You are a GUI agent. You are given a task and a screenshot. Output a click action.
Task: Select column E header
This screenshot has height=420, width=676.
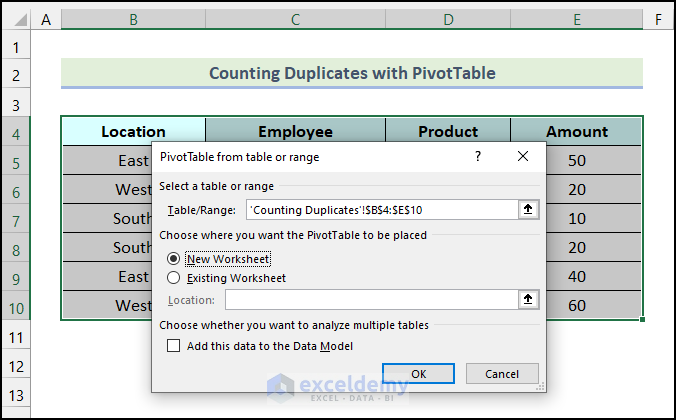point(577,19)
